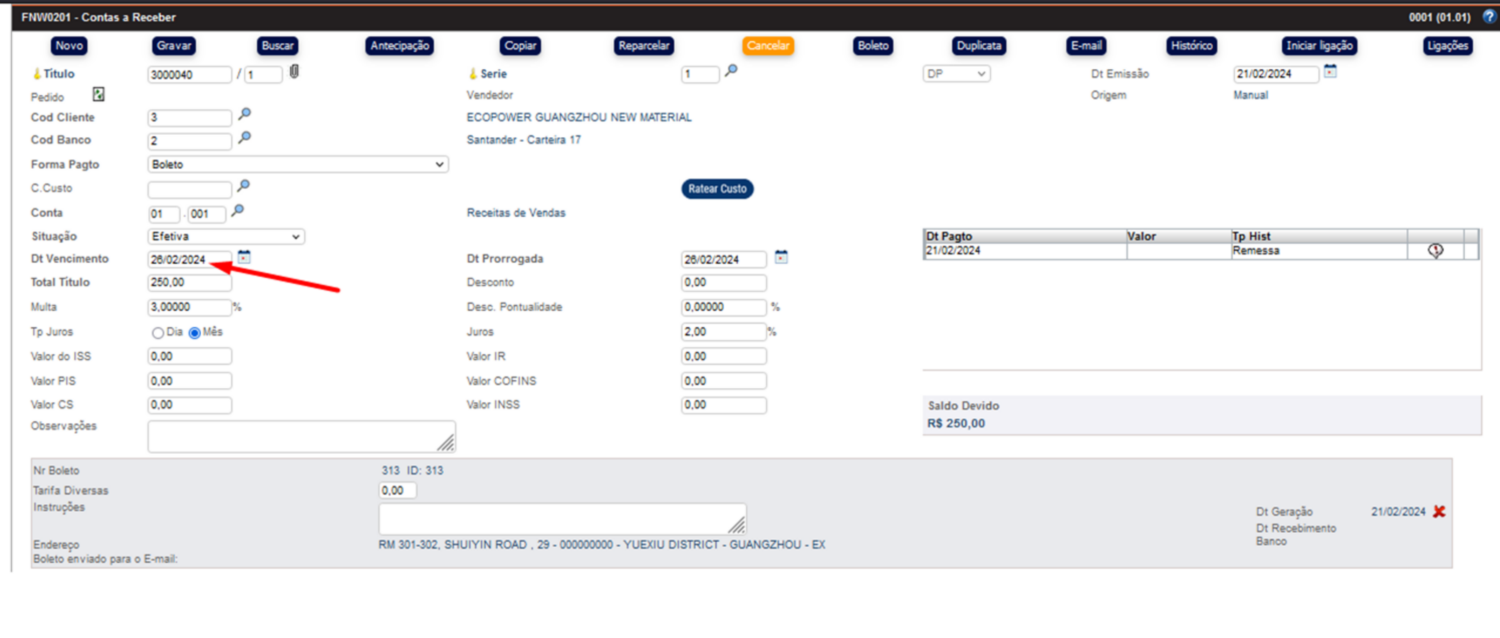Click the Gravar button
Screen dimensions: 1500x638
pos(174,46)
